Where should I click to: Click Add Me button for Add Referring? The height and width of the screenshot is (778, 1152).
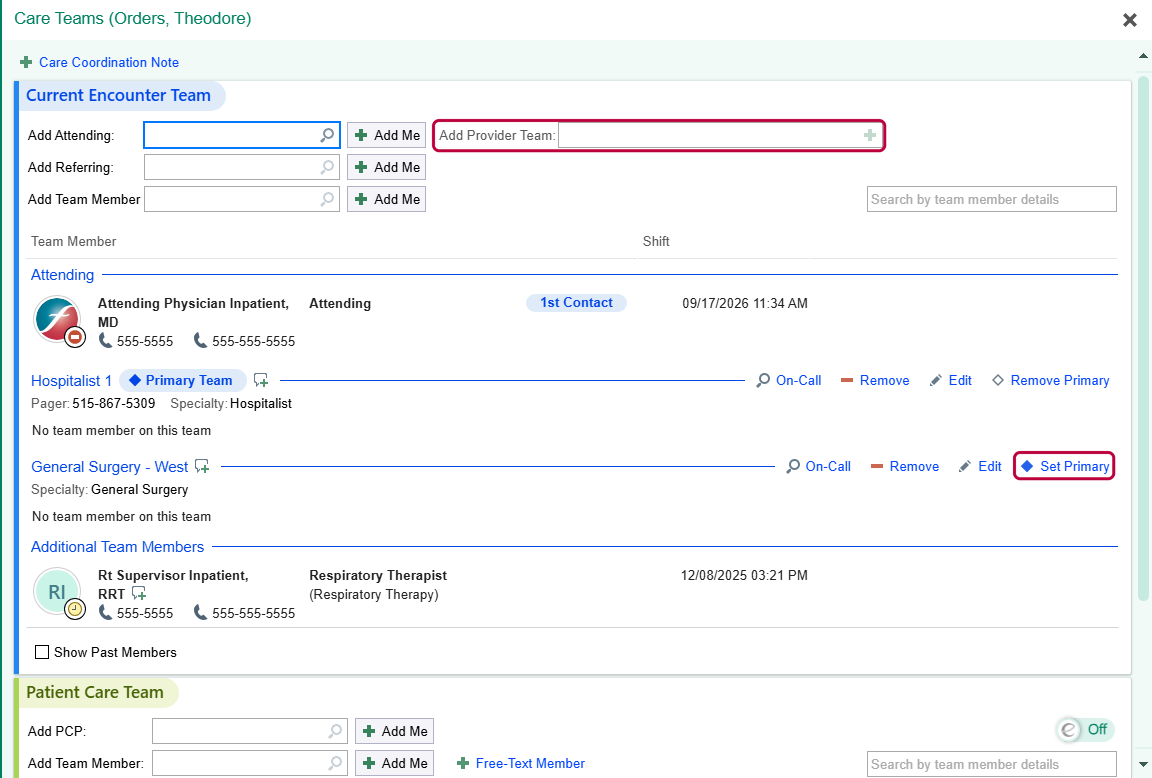(x=386, y=168)
